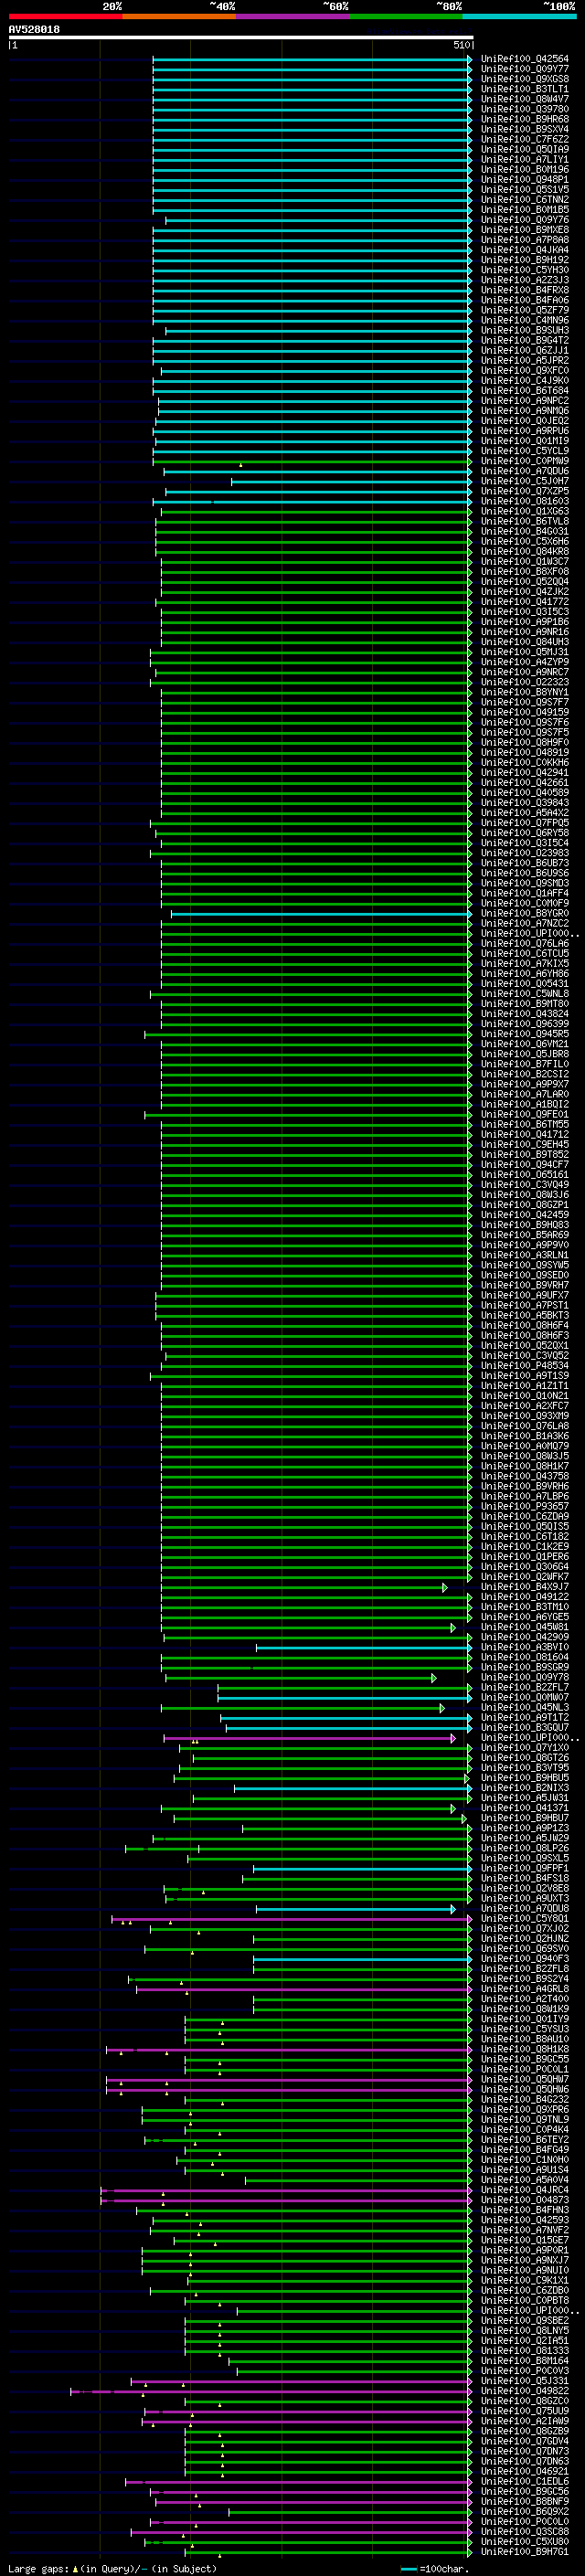This screenshot has height=2576, width=585.
Task: Open hit UniRef100_Q42564
Action: (x=524, y=59)
